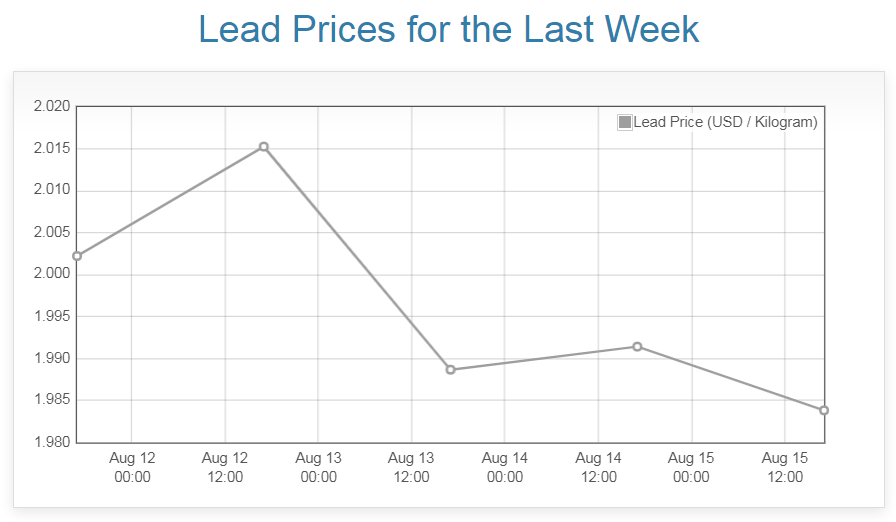
Task: Click the Aug 12 12:00 x-axis label
Action: point(225,467)
